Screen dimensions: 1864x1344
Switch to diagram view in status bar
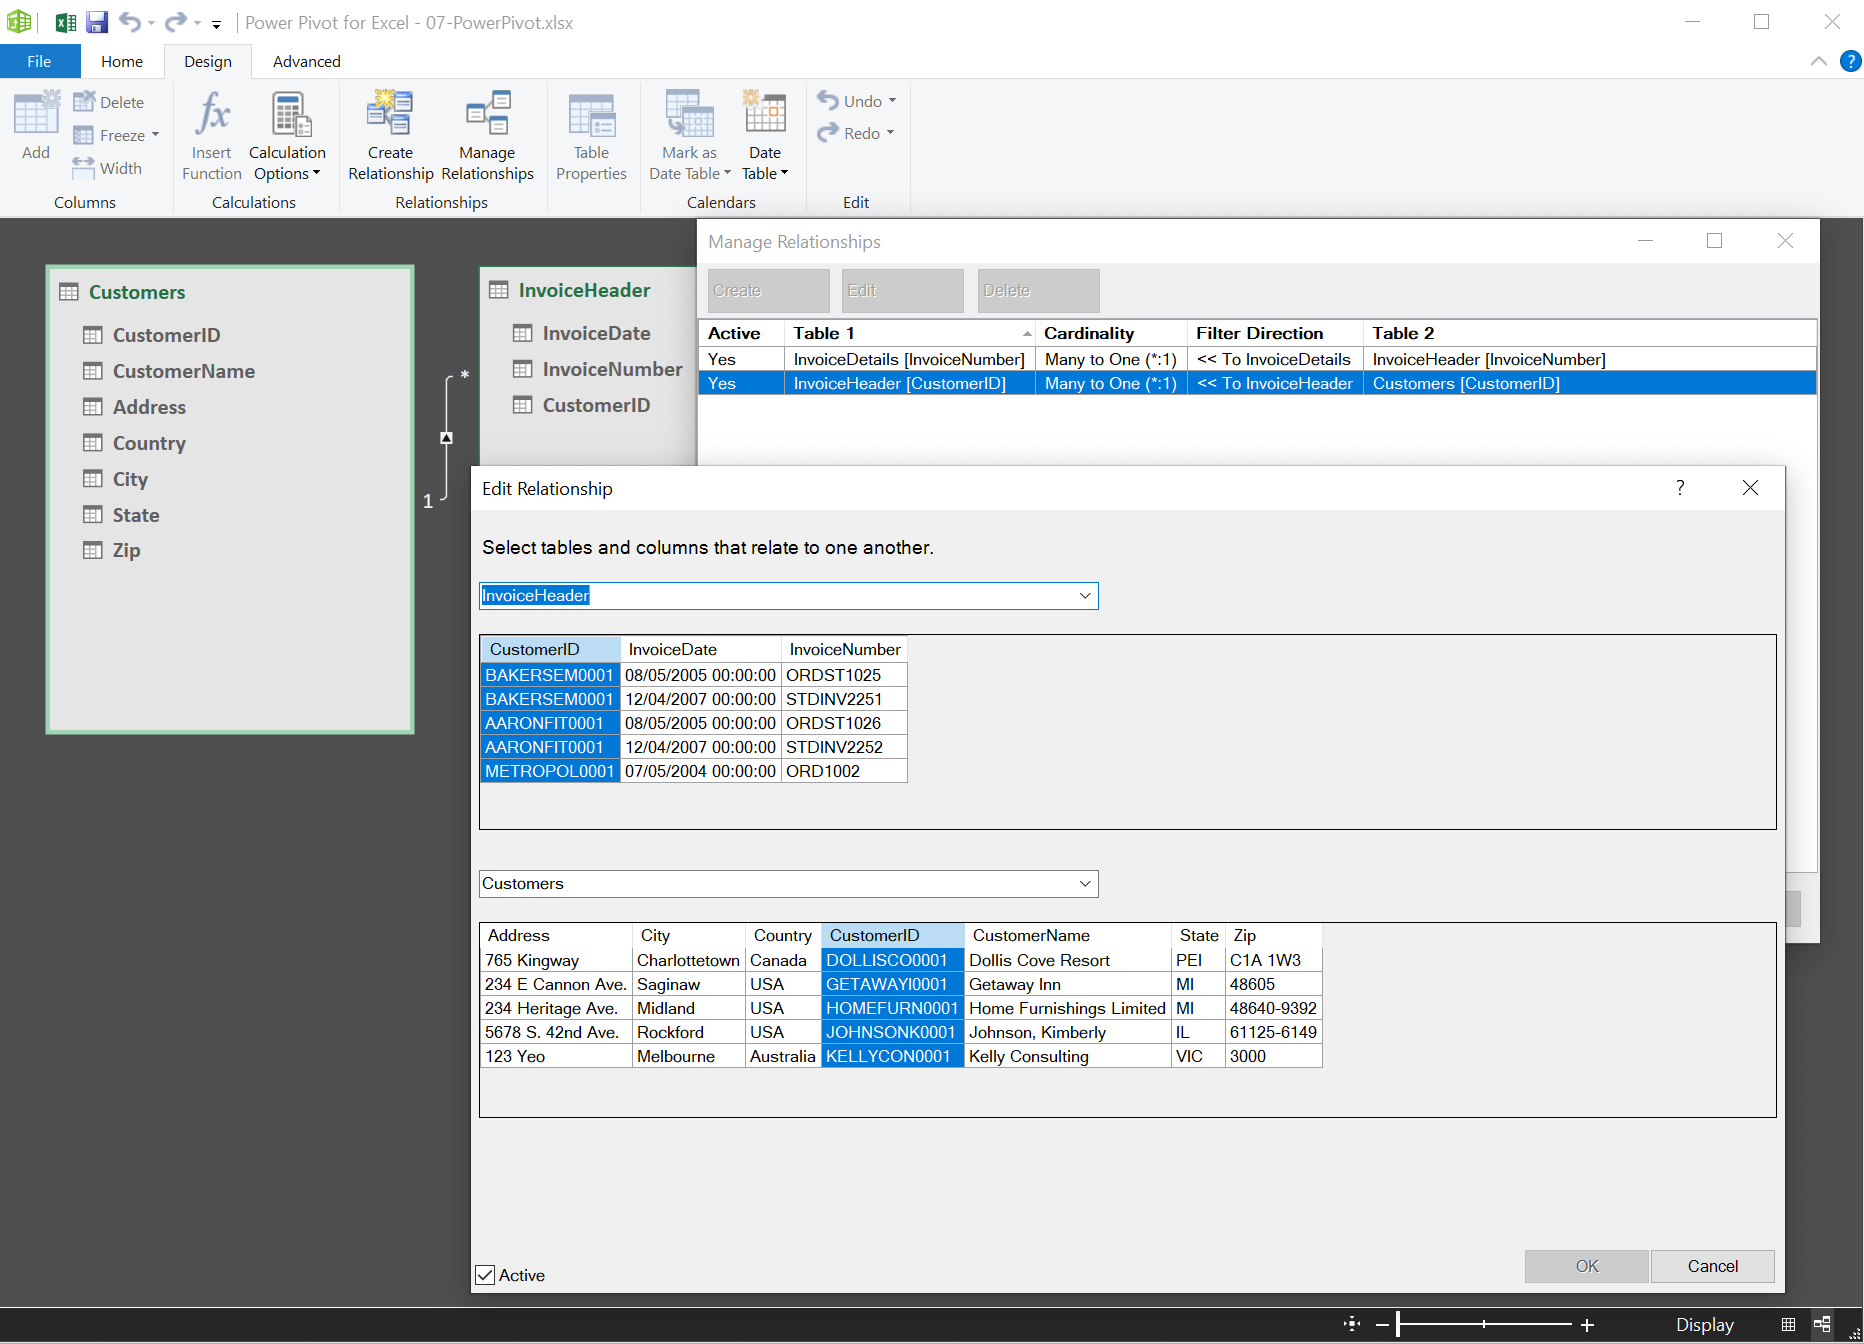1822,1324
